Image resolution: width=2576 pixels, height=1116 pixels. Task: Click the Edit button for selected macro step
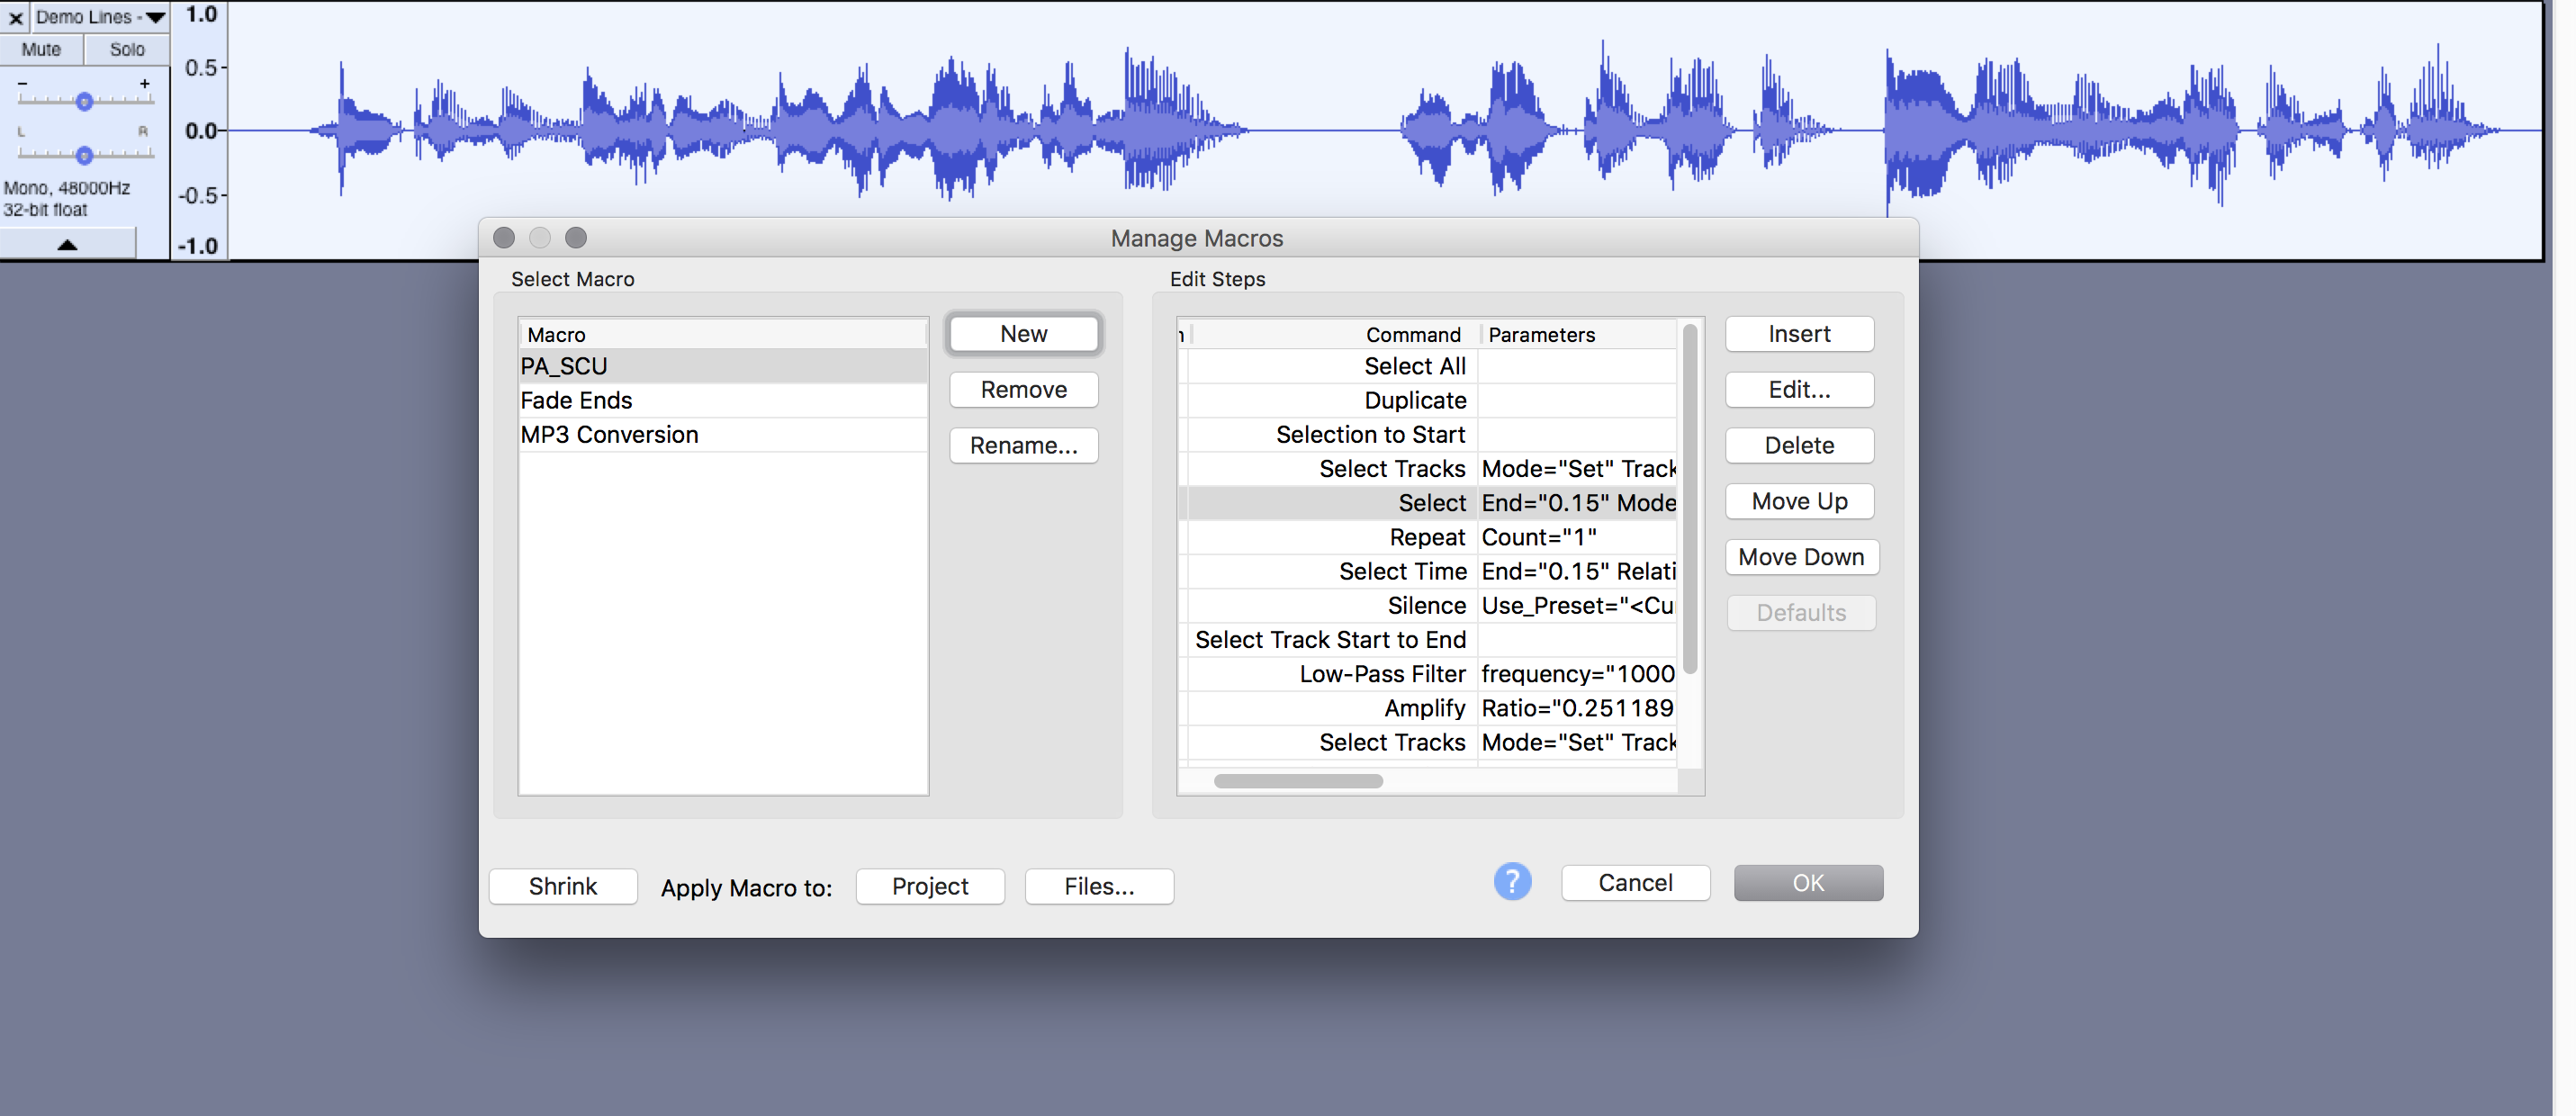(1802, 390)
